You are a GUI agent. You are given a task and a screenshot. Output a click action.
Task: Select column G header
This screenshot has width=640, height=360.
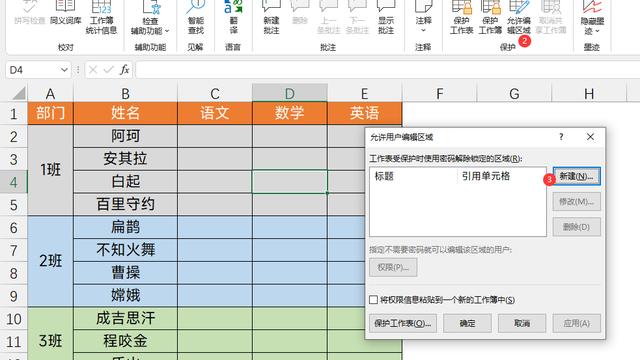click(x=514, y=93)
